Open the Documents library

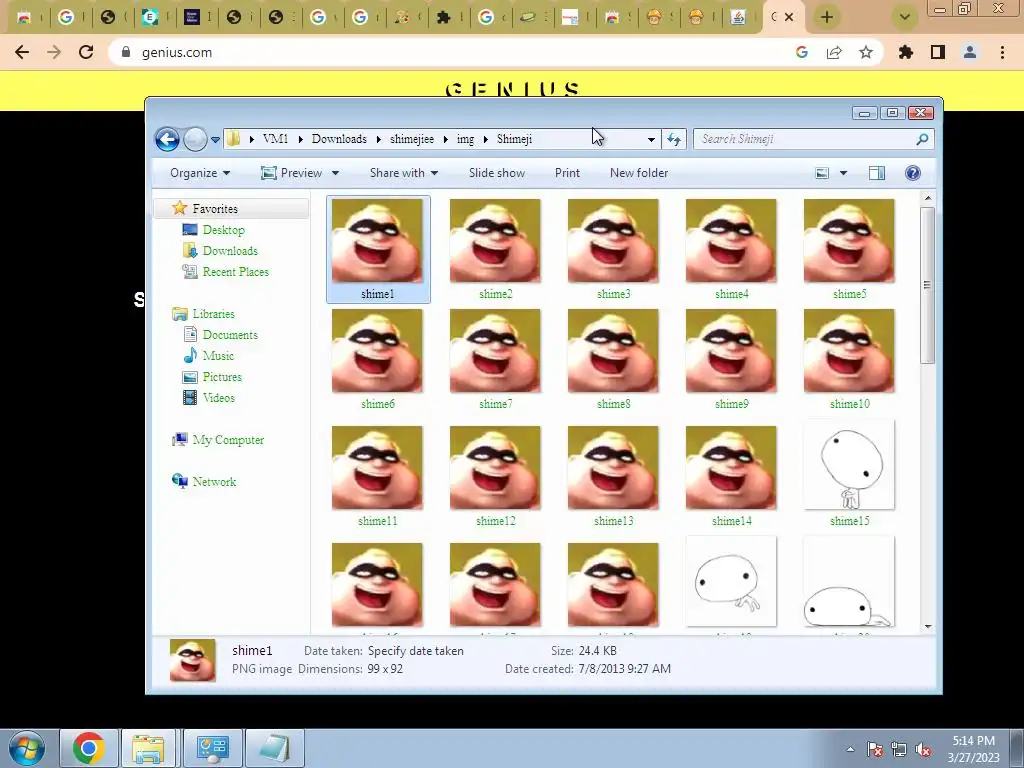coord(230,335)
